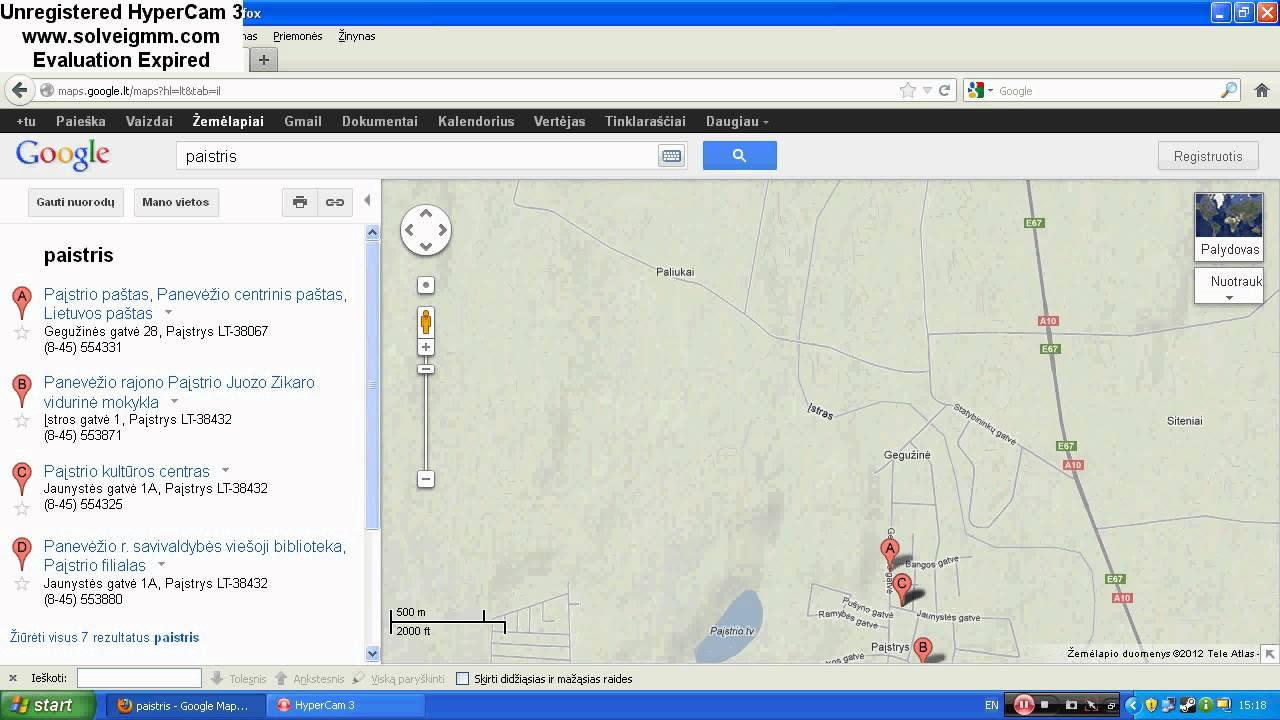Star the Pajstrio paštas result

pos(21,333)
